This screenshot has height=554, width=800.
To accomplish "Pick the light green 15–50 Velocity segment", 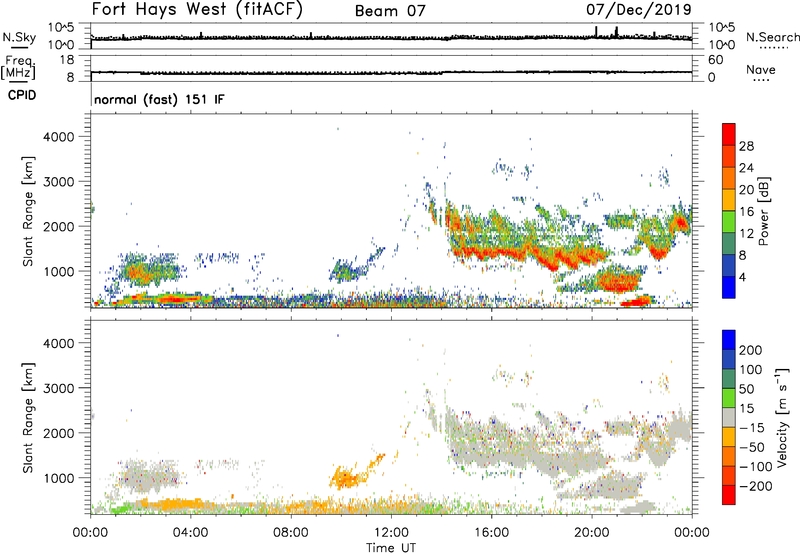I will [729, 398].
